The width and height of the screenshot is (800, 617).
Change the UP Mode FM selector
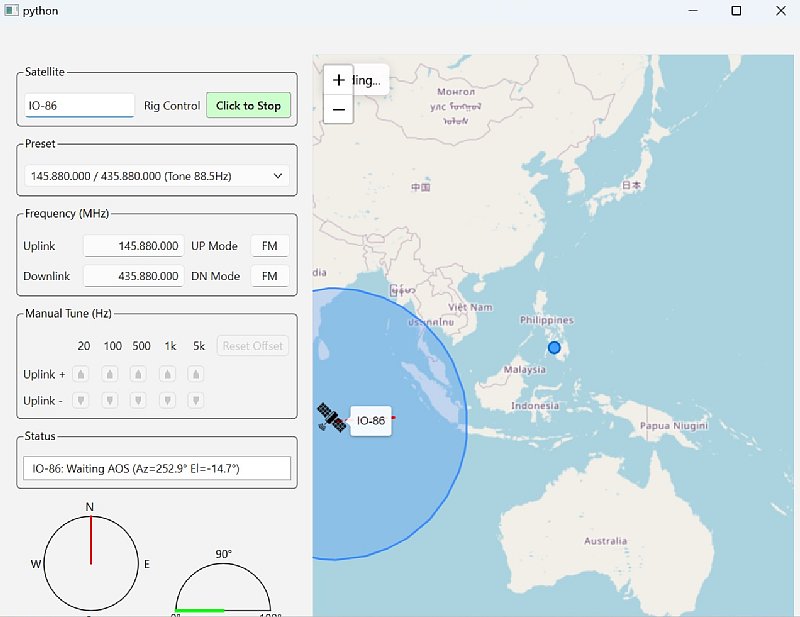pyautogui.click(x=270, y=246)
